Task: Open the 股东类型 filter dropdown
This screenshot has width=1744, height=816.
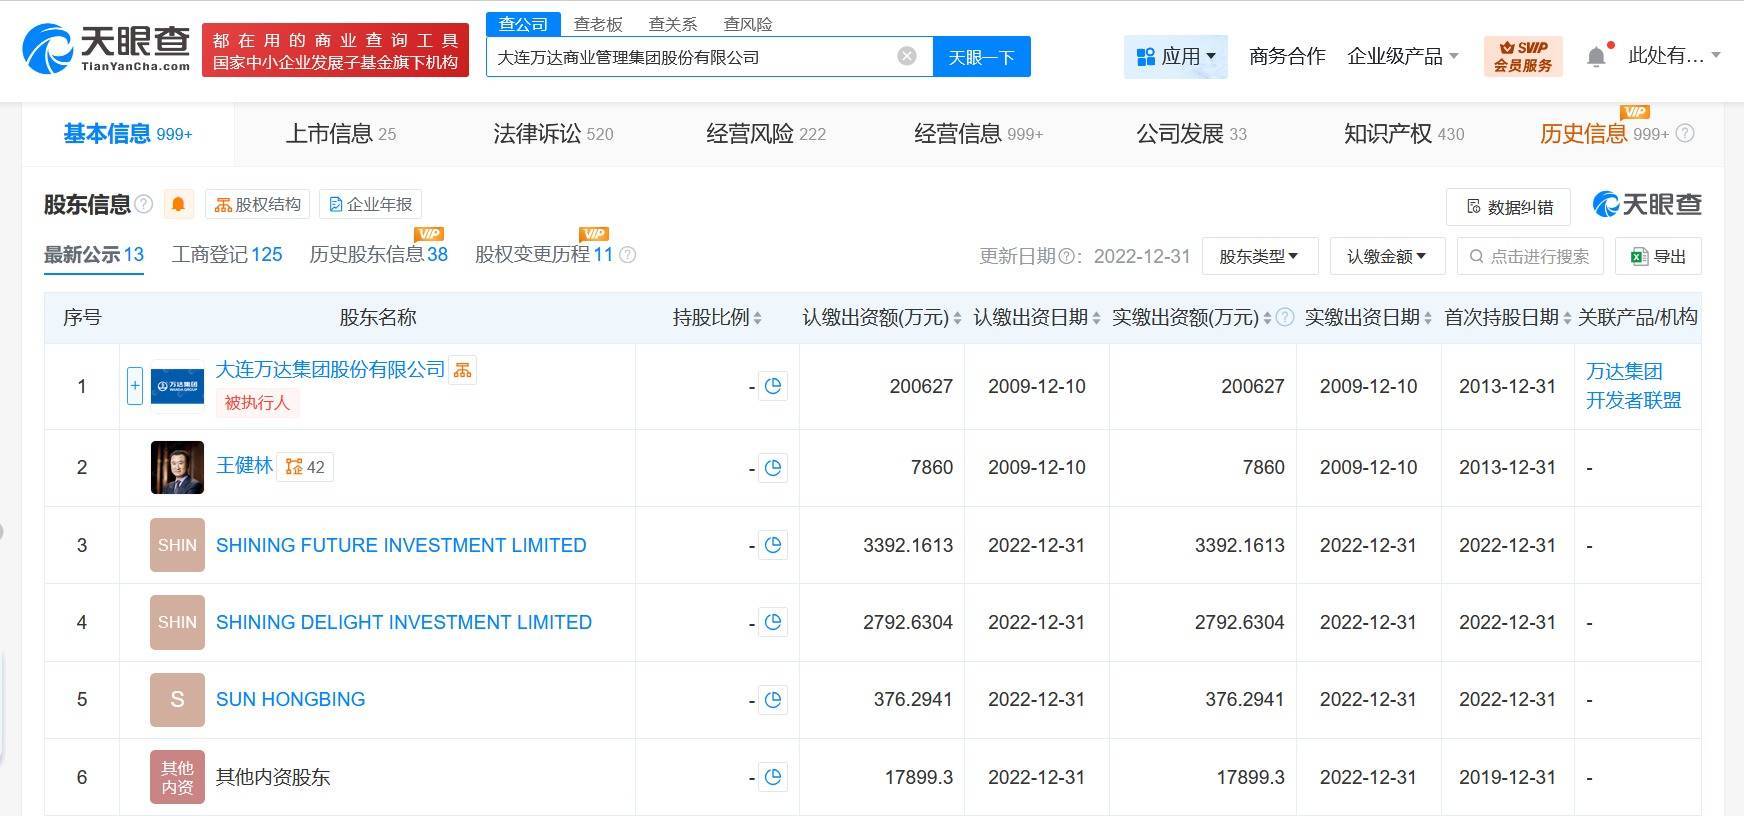Action: pyautogui.click(x=1260, y=256)
